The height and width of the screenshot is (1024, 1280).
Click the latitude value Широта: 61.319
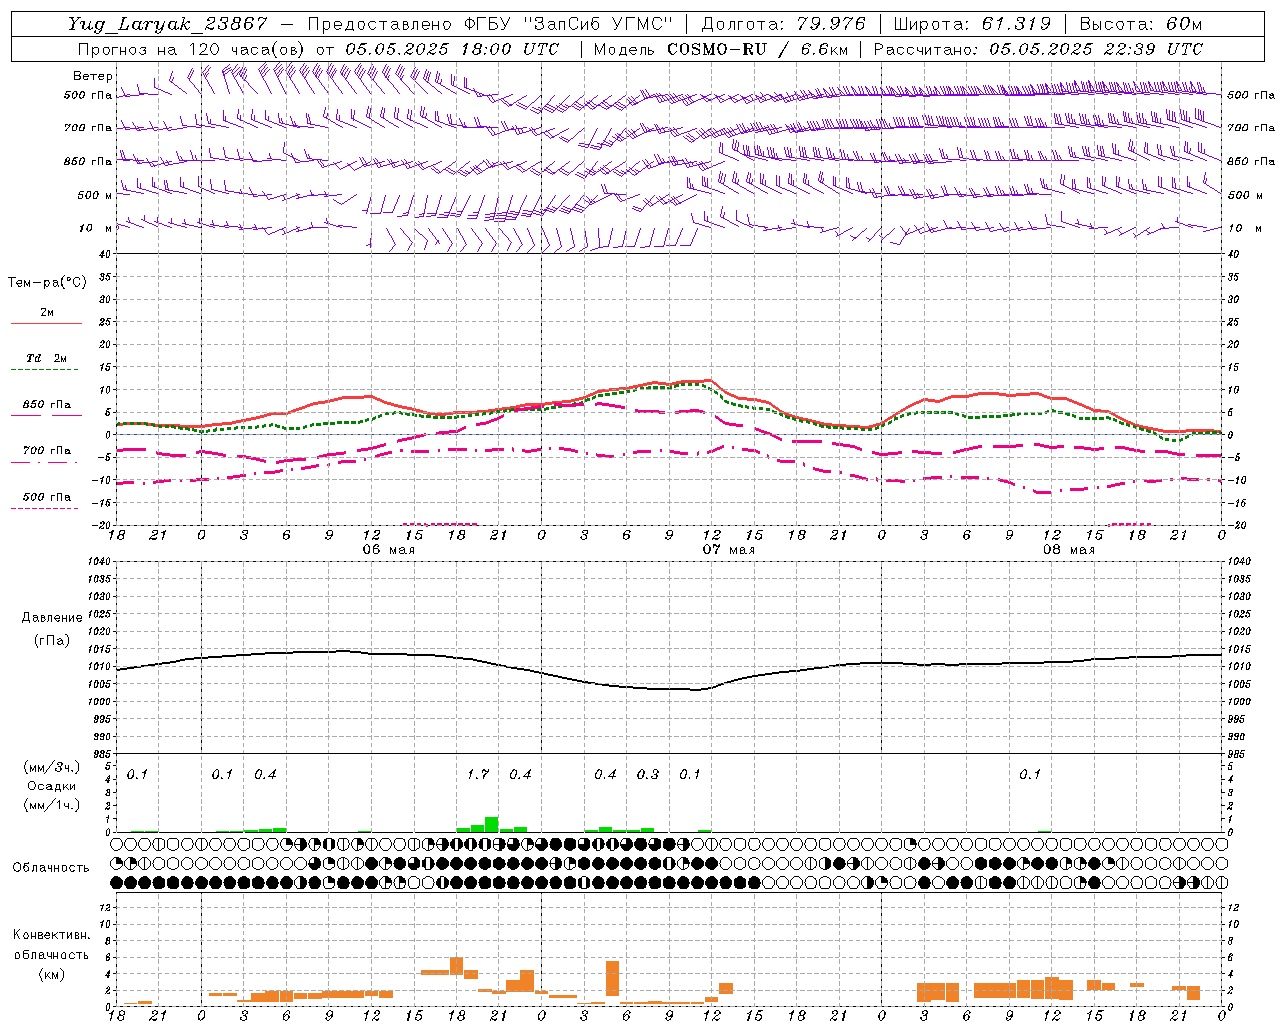972,24
